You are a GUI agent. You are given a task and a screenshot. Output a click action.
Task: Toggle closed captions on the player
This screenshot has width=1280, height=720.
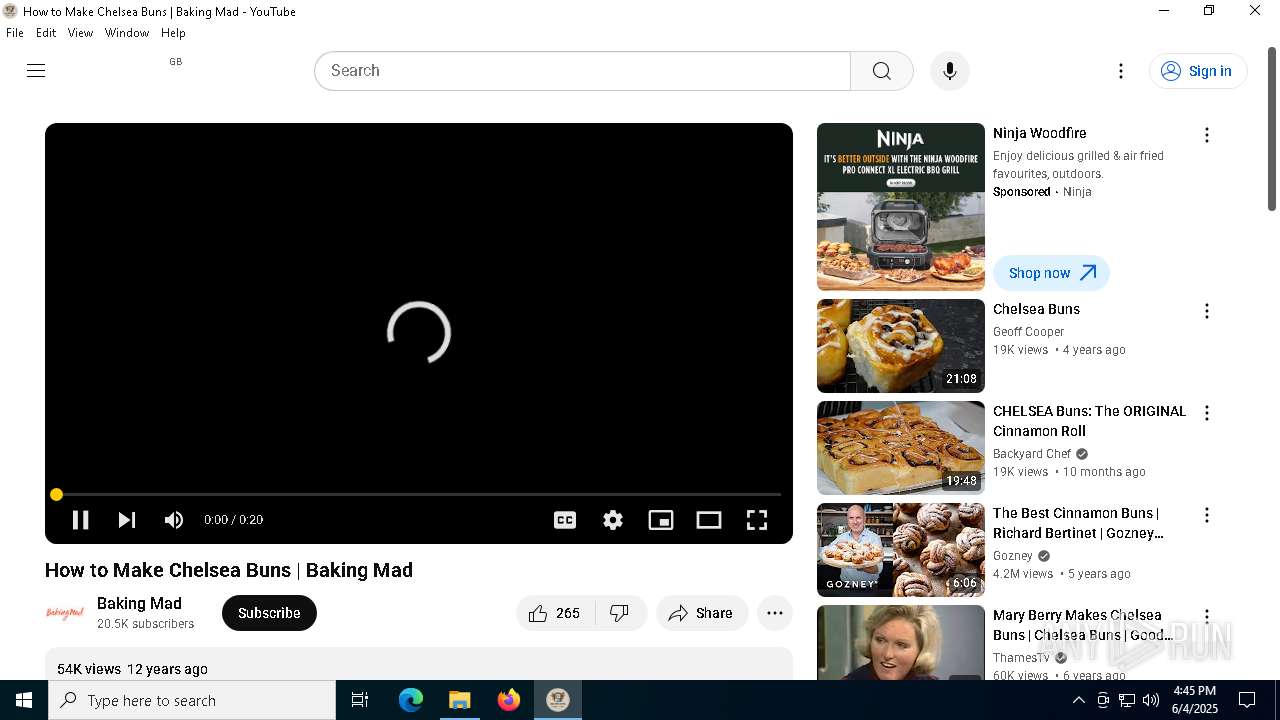565,520
